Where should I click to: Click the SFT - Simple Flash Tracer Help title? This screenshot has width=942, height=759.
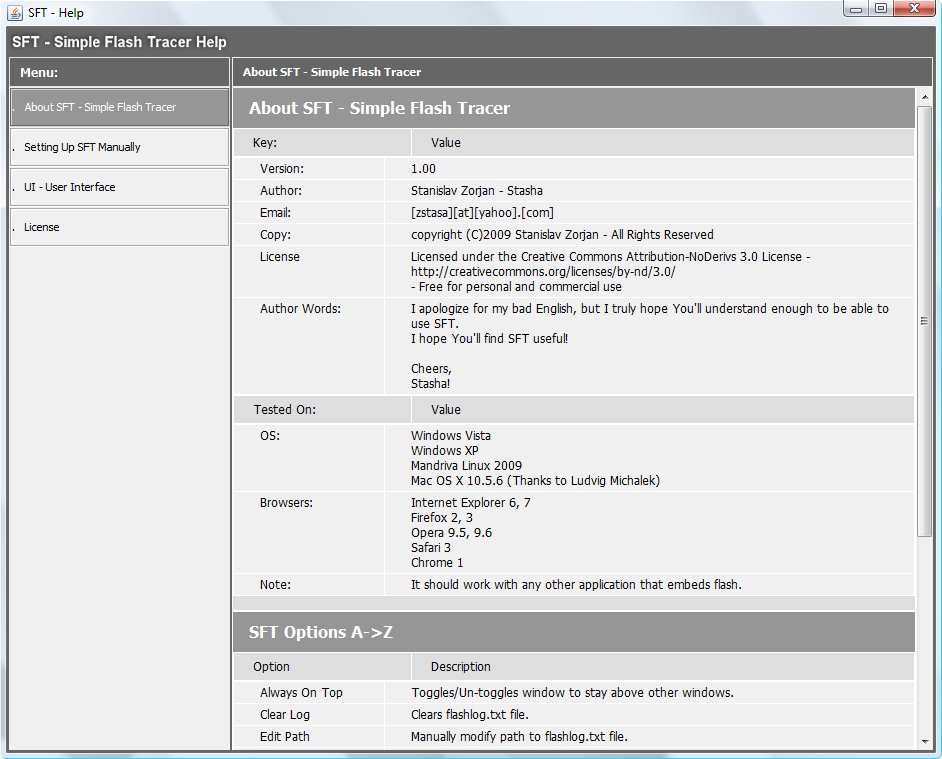[x=120, y=42]
